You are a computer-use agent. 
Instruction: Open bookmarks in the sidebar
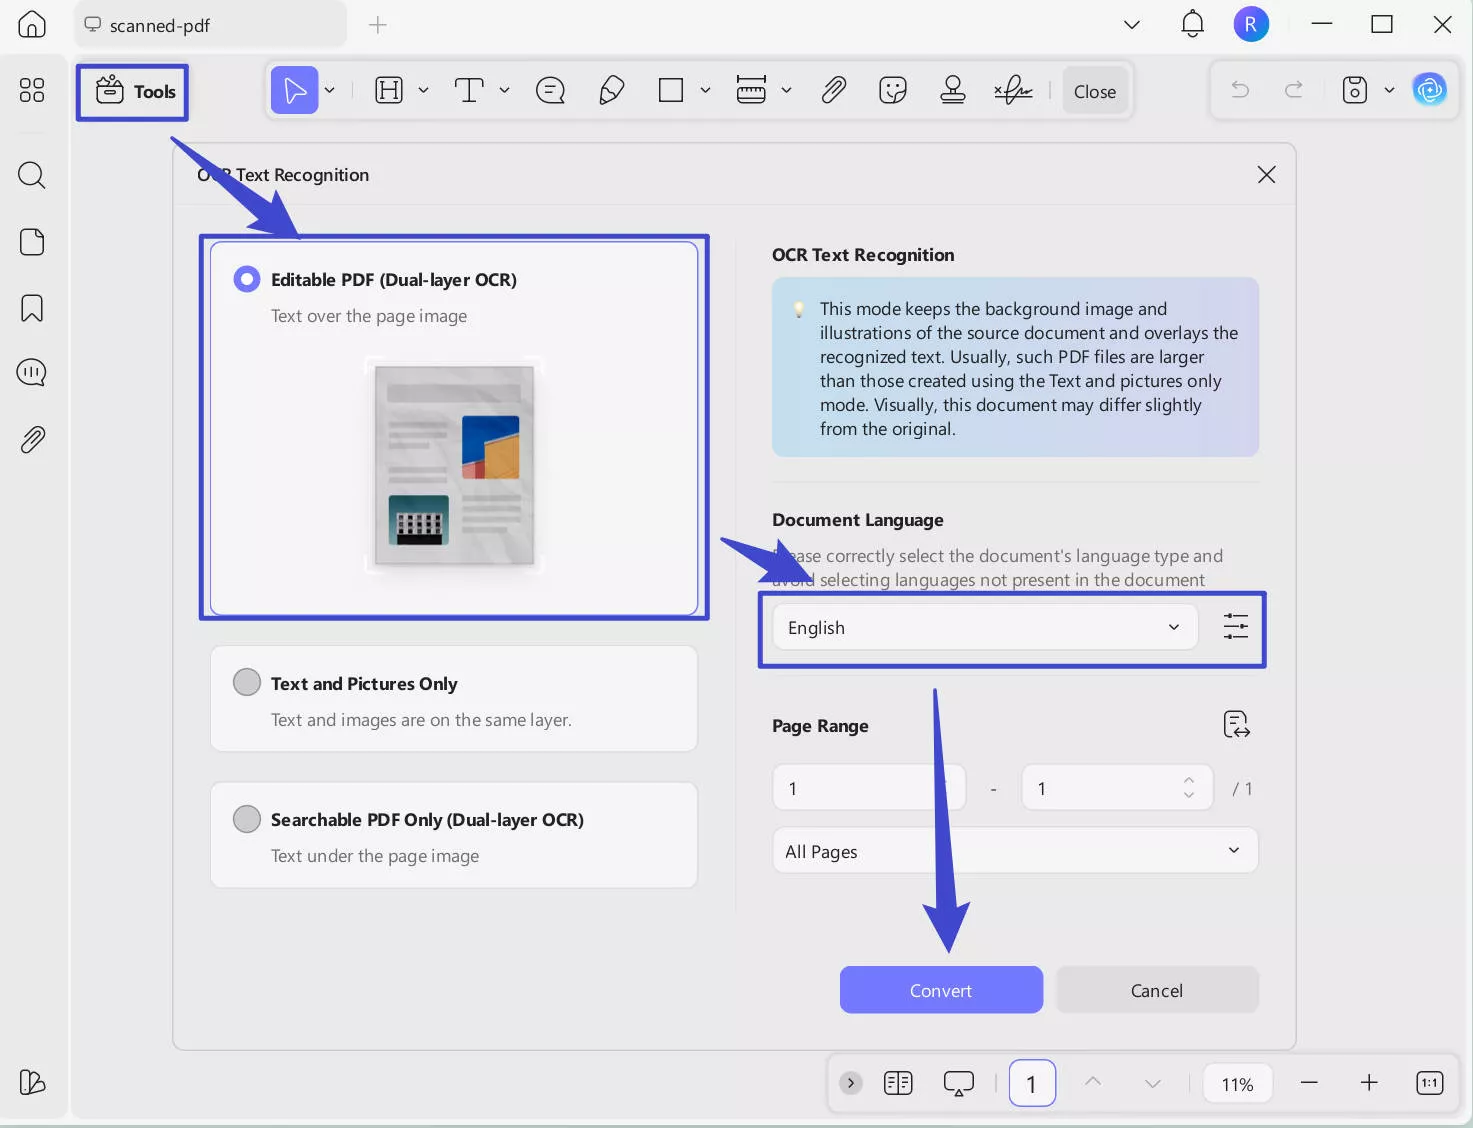31,308
